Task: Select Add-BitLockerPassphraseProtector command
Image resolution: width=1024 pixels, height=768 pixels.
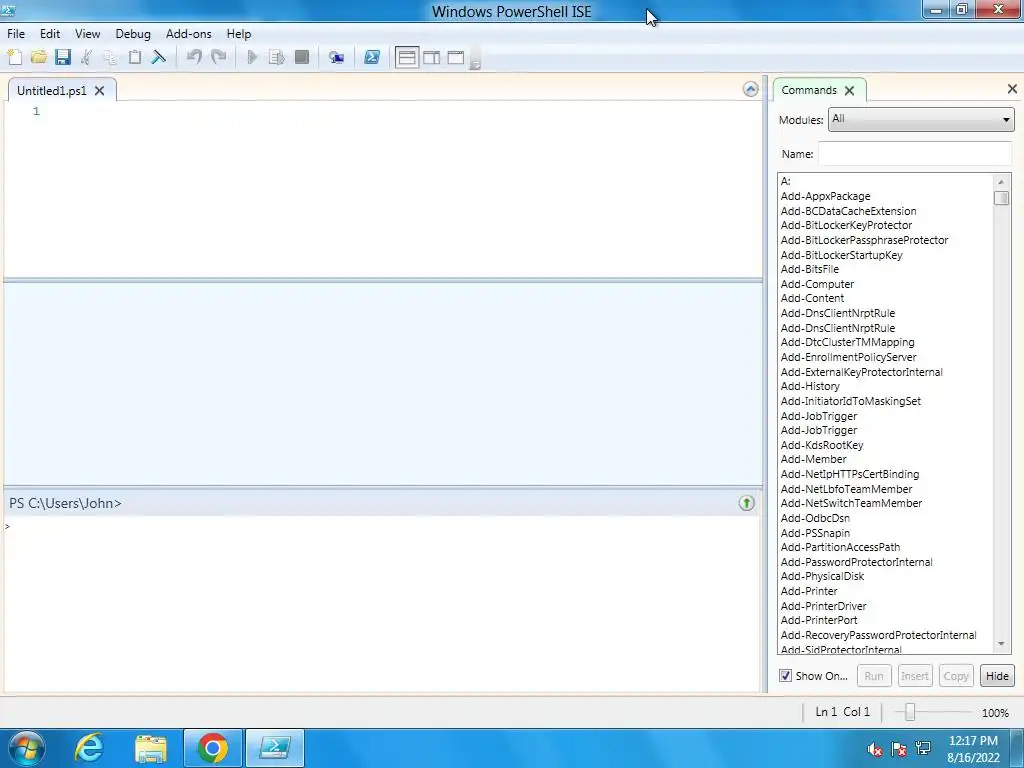Action: point(865,240)
